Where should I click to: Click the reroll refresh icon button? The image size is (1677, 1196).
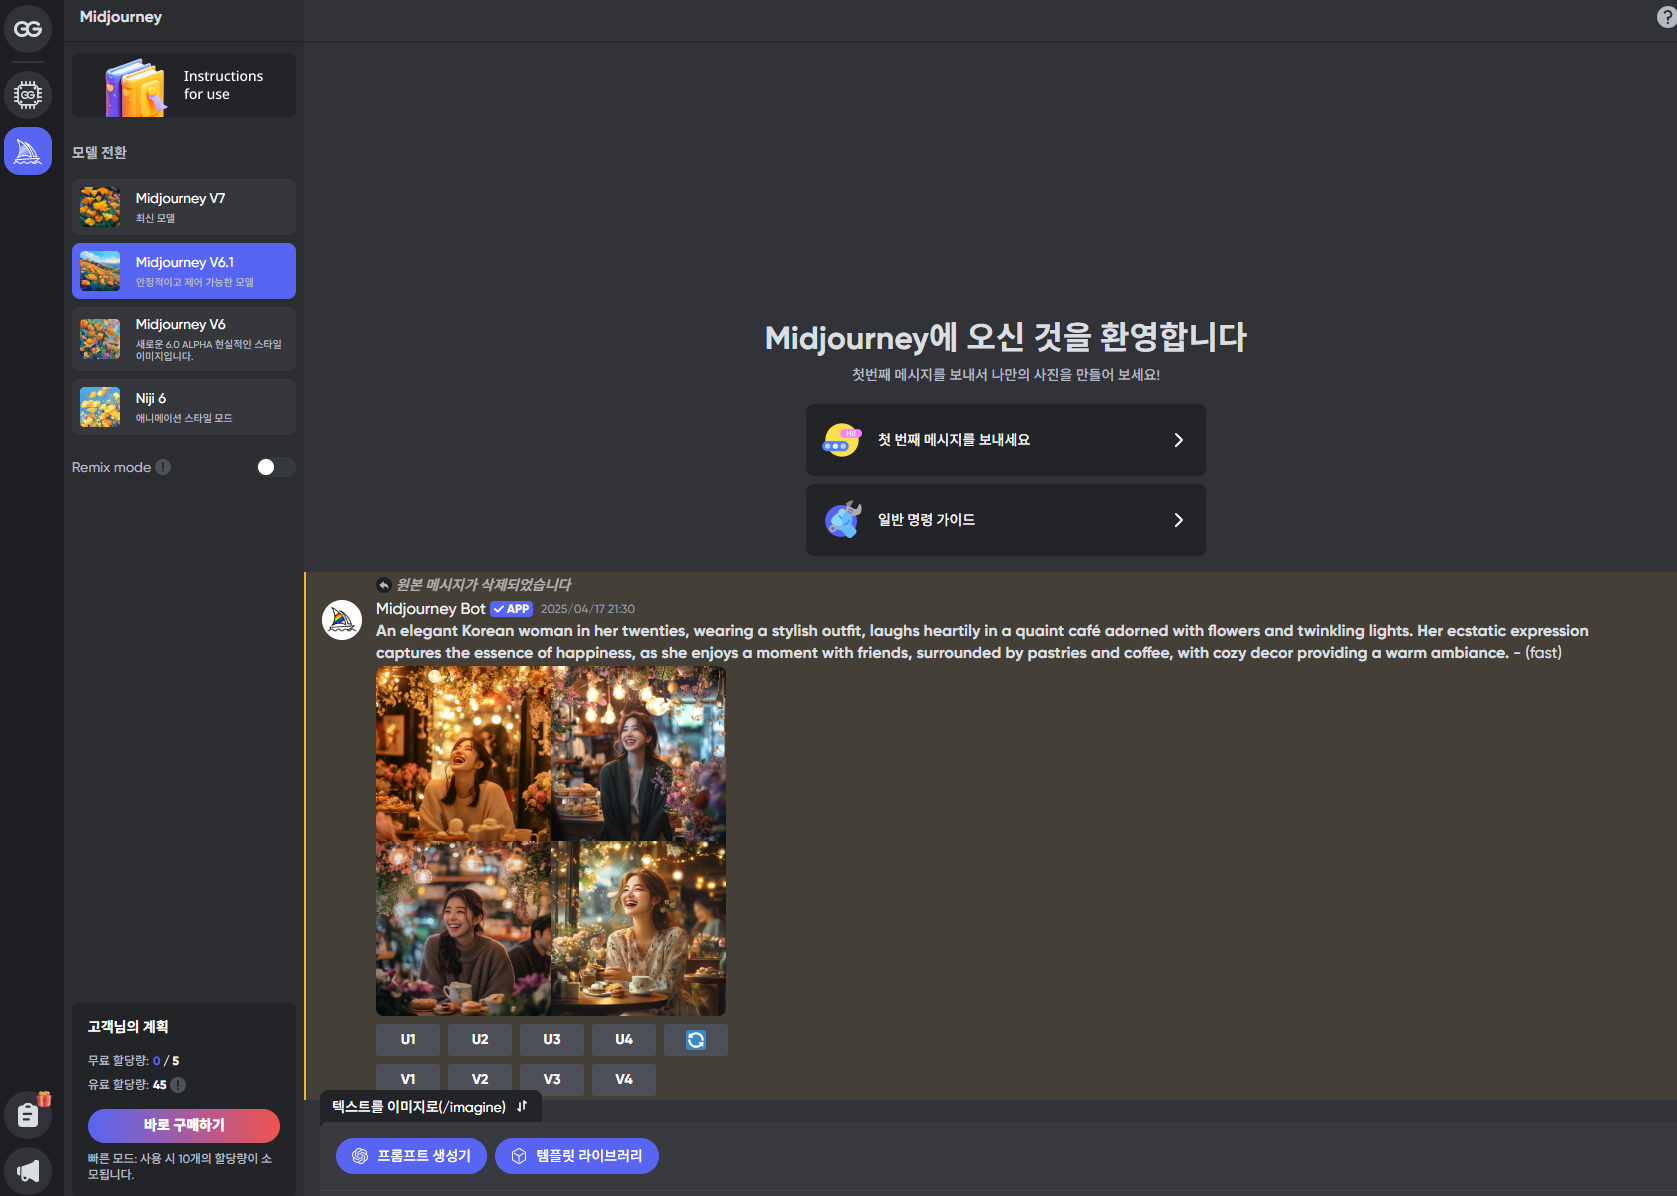tap(696, 1040)
